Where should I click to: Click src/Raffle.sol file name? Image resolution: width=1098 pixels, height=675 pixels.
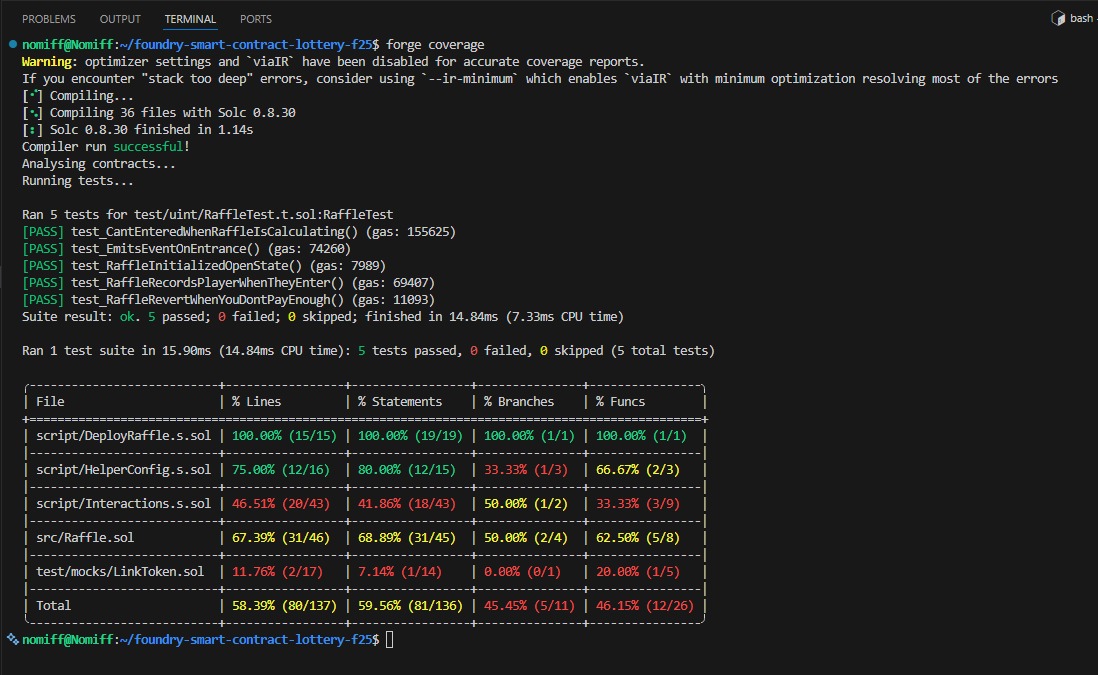point(85,538)
